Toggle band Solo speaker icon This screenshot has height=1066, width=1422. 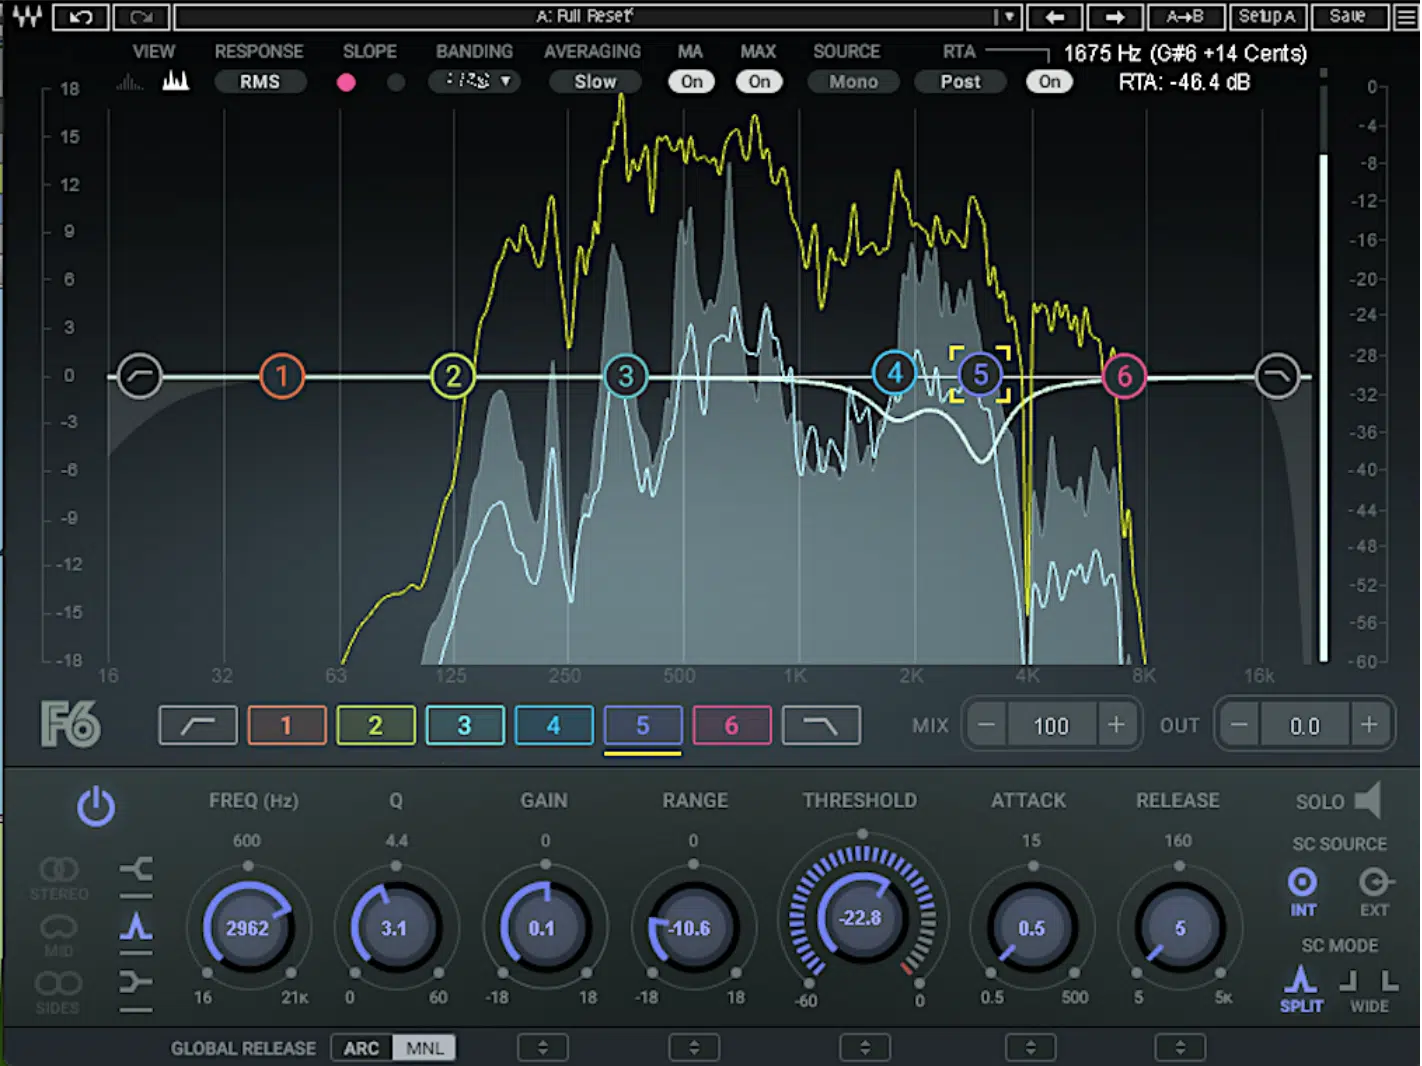tap(1368, 801)
